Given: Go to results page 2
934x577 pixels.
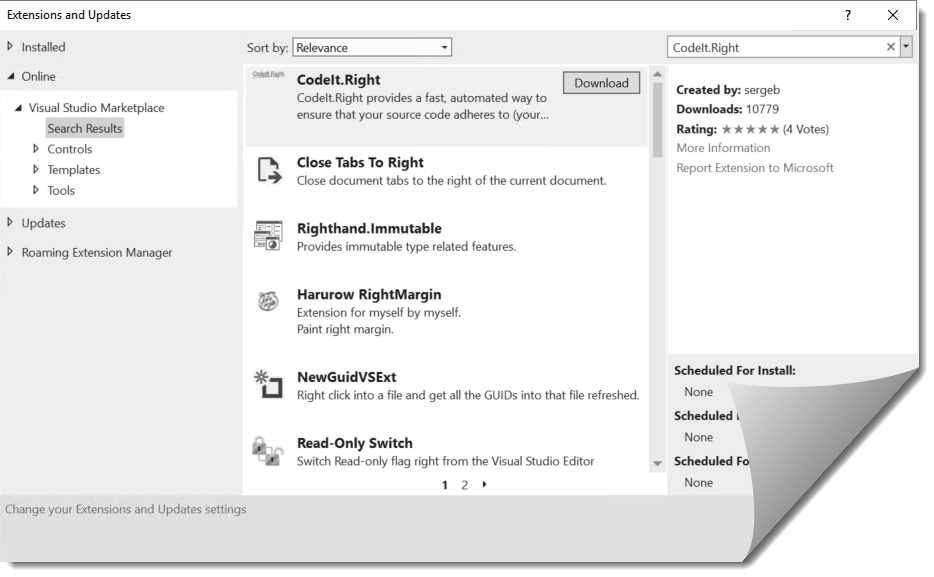Looking at the screenshot, I should (x=464, y=485).
